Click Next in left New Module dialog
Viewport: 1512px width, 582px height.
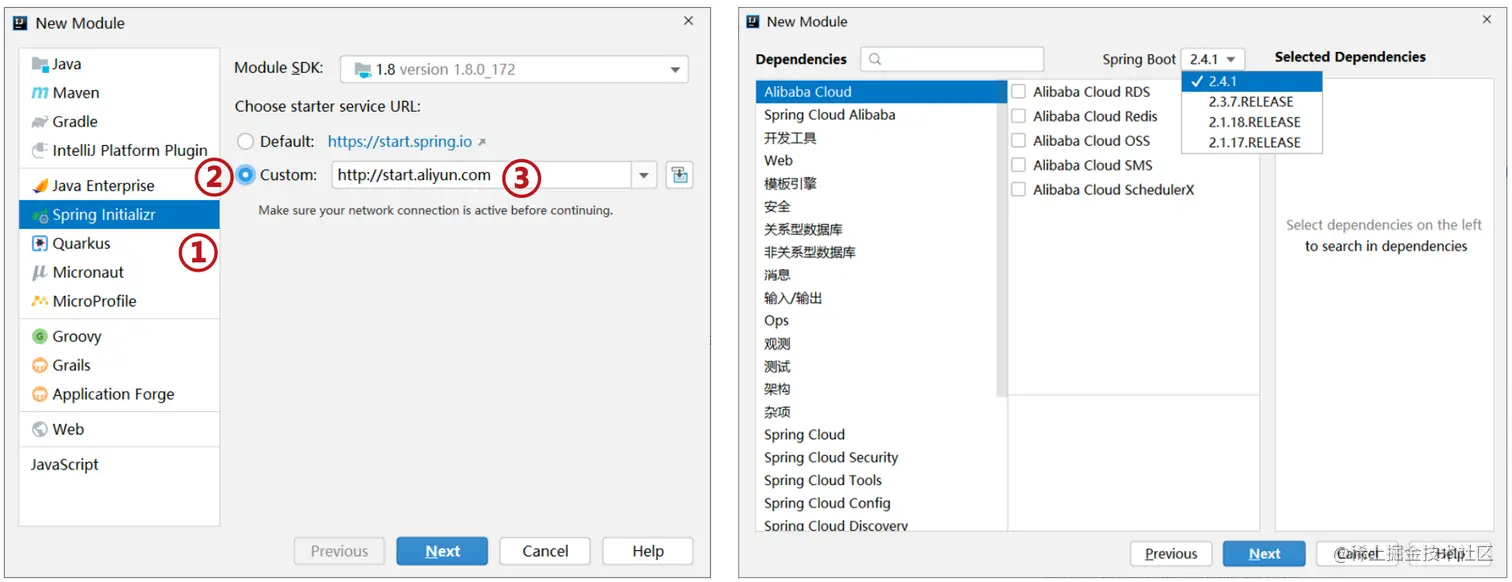click(442, 551)
